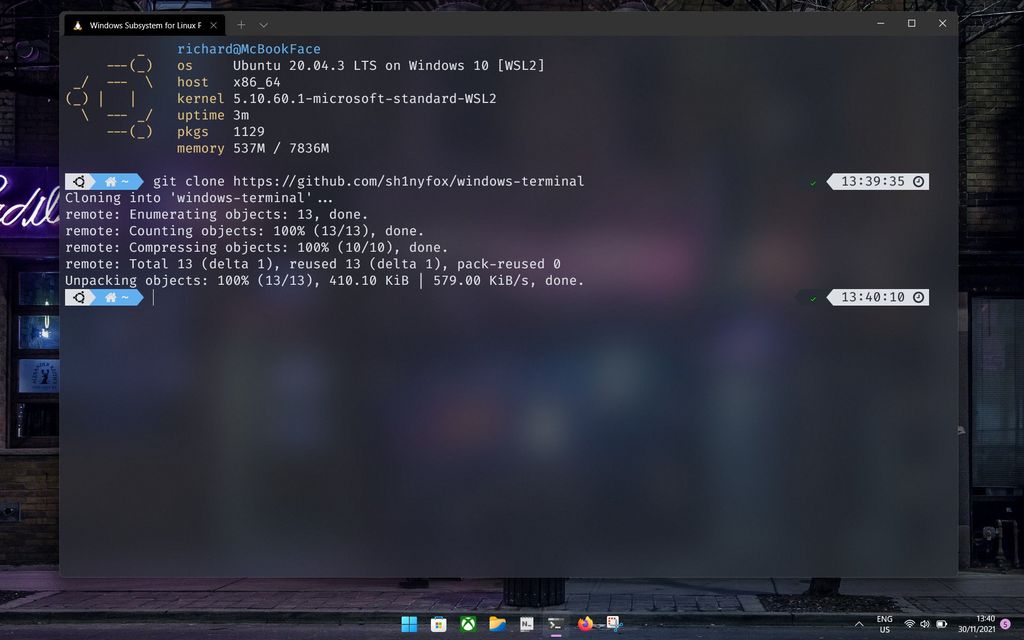Click the green checkmark next to the timestamp
Image resolution: width=1024 pixels, height=640 pixels.
812,181
